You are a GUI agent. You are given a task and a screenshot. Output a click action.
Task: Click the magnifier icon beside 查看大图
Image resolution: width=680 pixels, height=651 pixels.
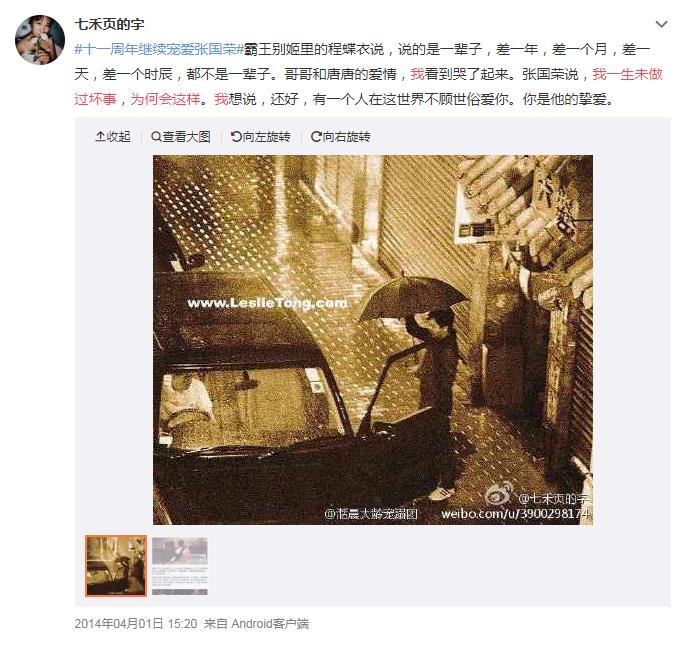coord(156,137)
